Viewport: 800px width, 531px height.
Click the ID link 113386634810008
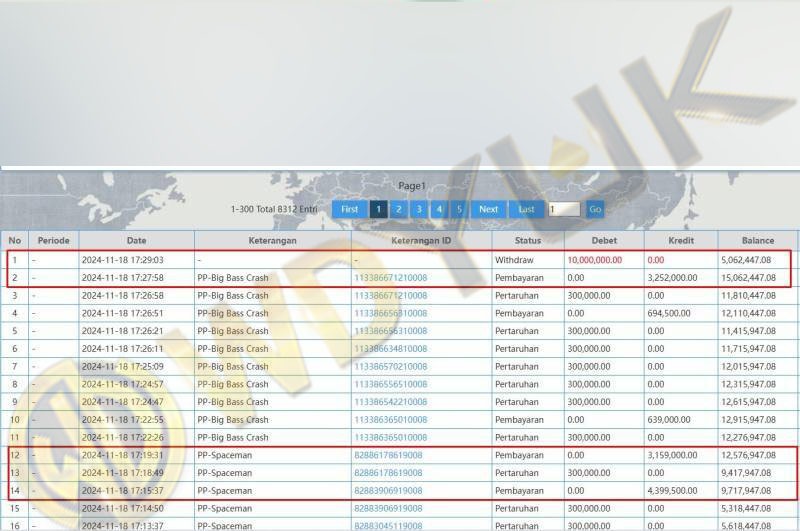pyautogui.click(x=390, y=349)
